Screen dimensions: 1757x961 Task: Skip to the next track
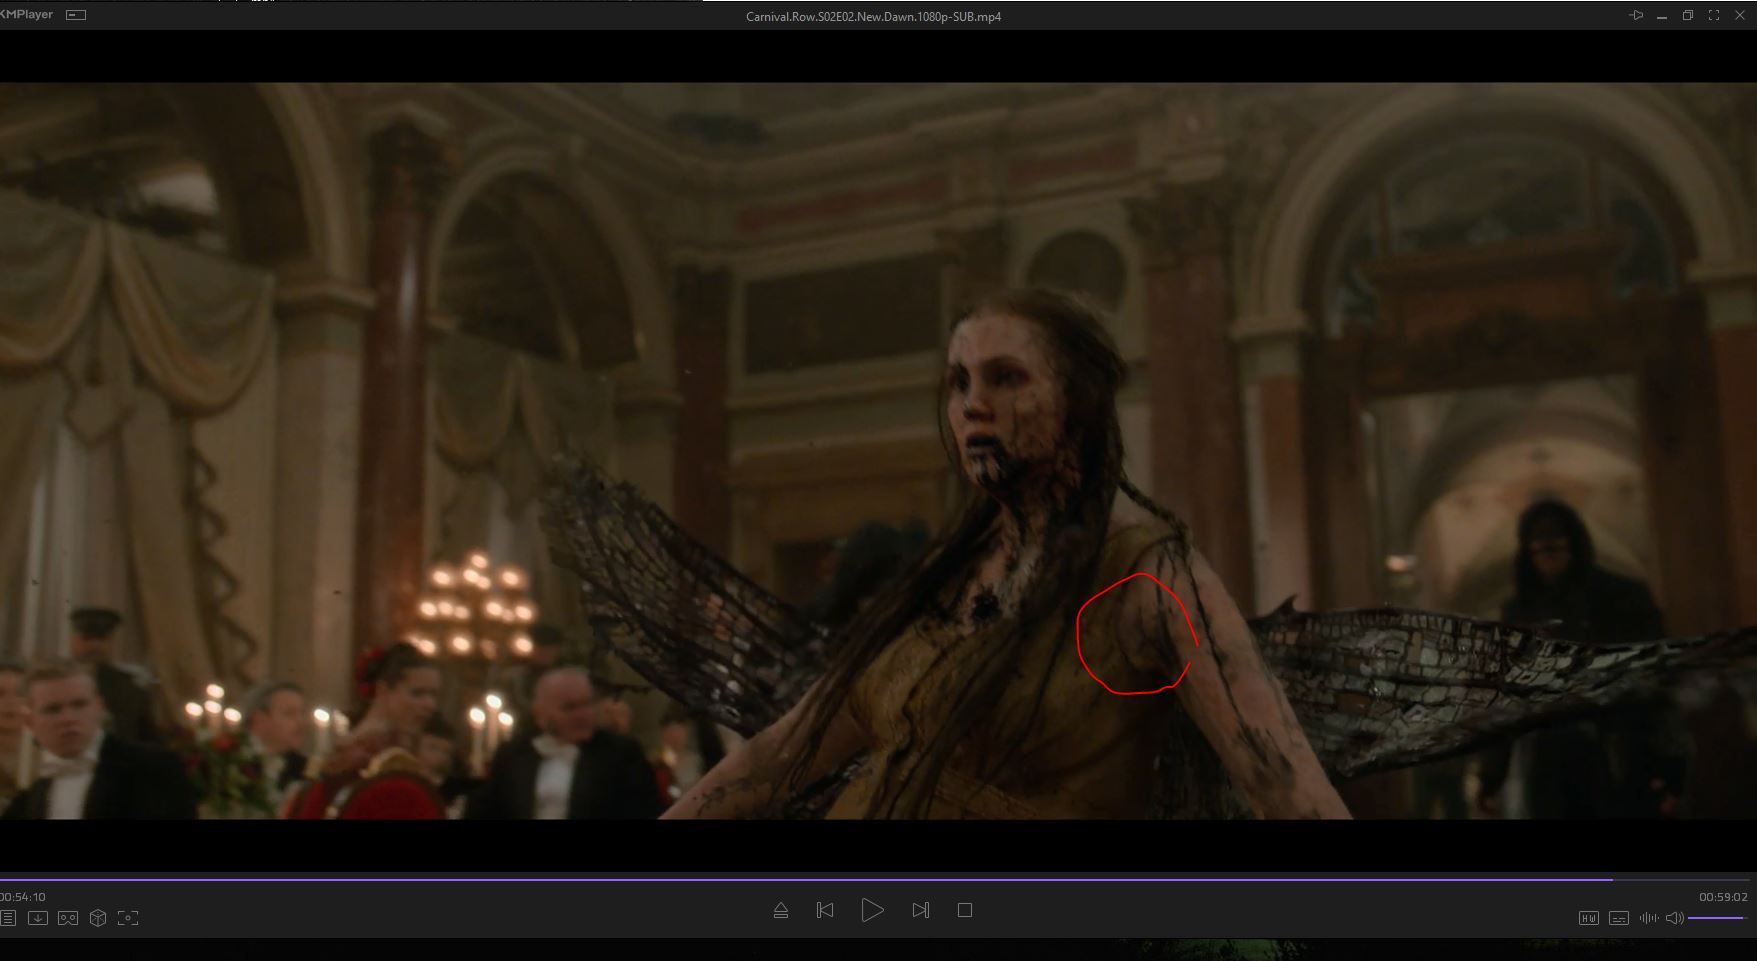920,910
